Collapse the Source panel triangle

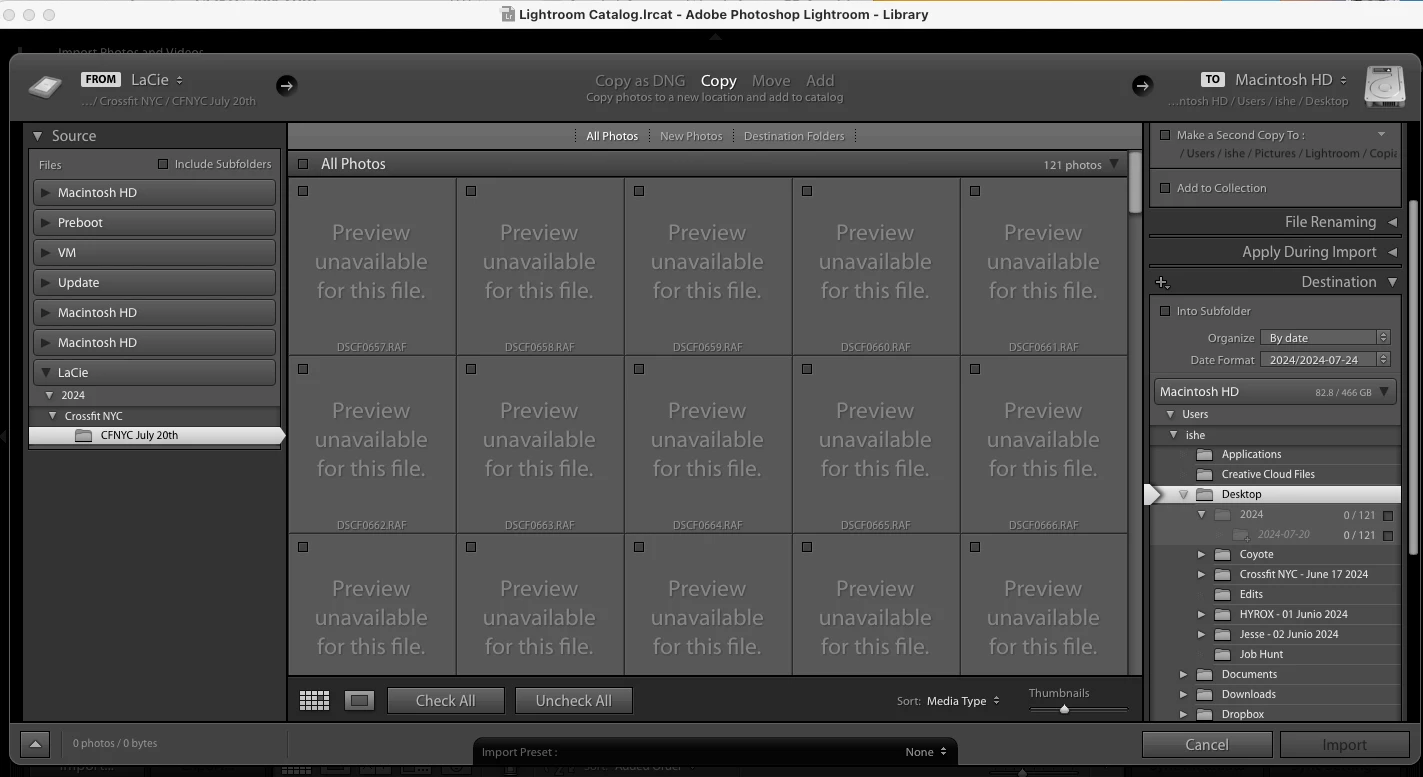coord(37,136)
